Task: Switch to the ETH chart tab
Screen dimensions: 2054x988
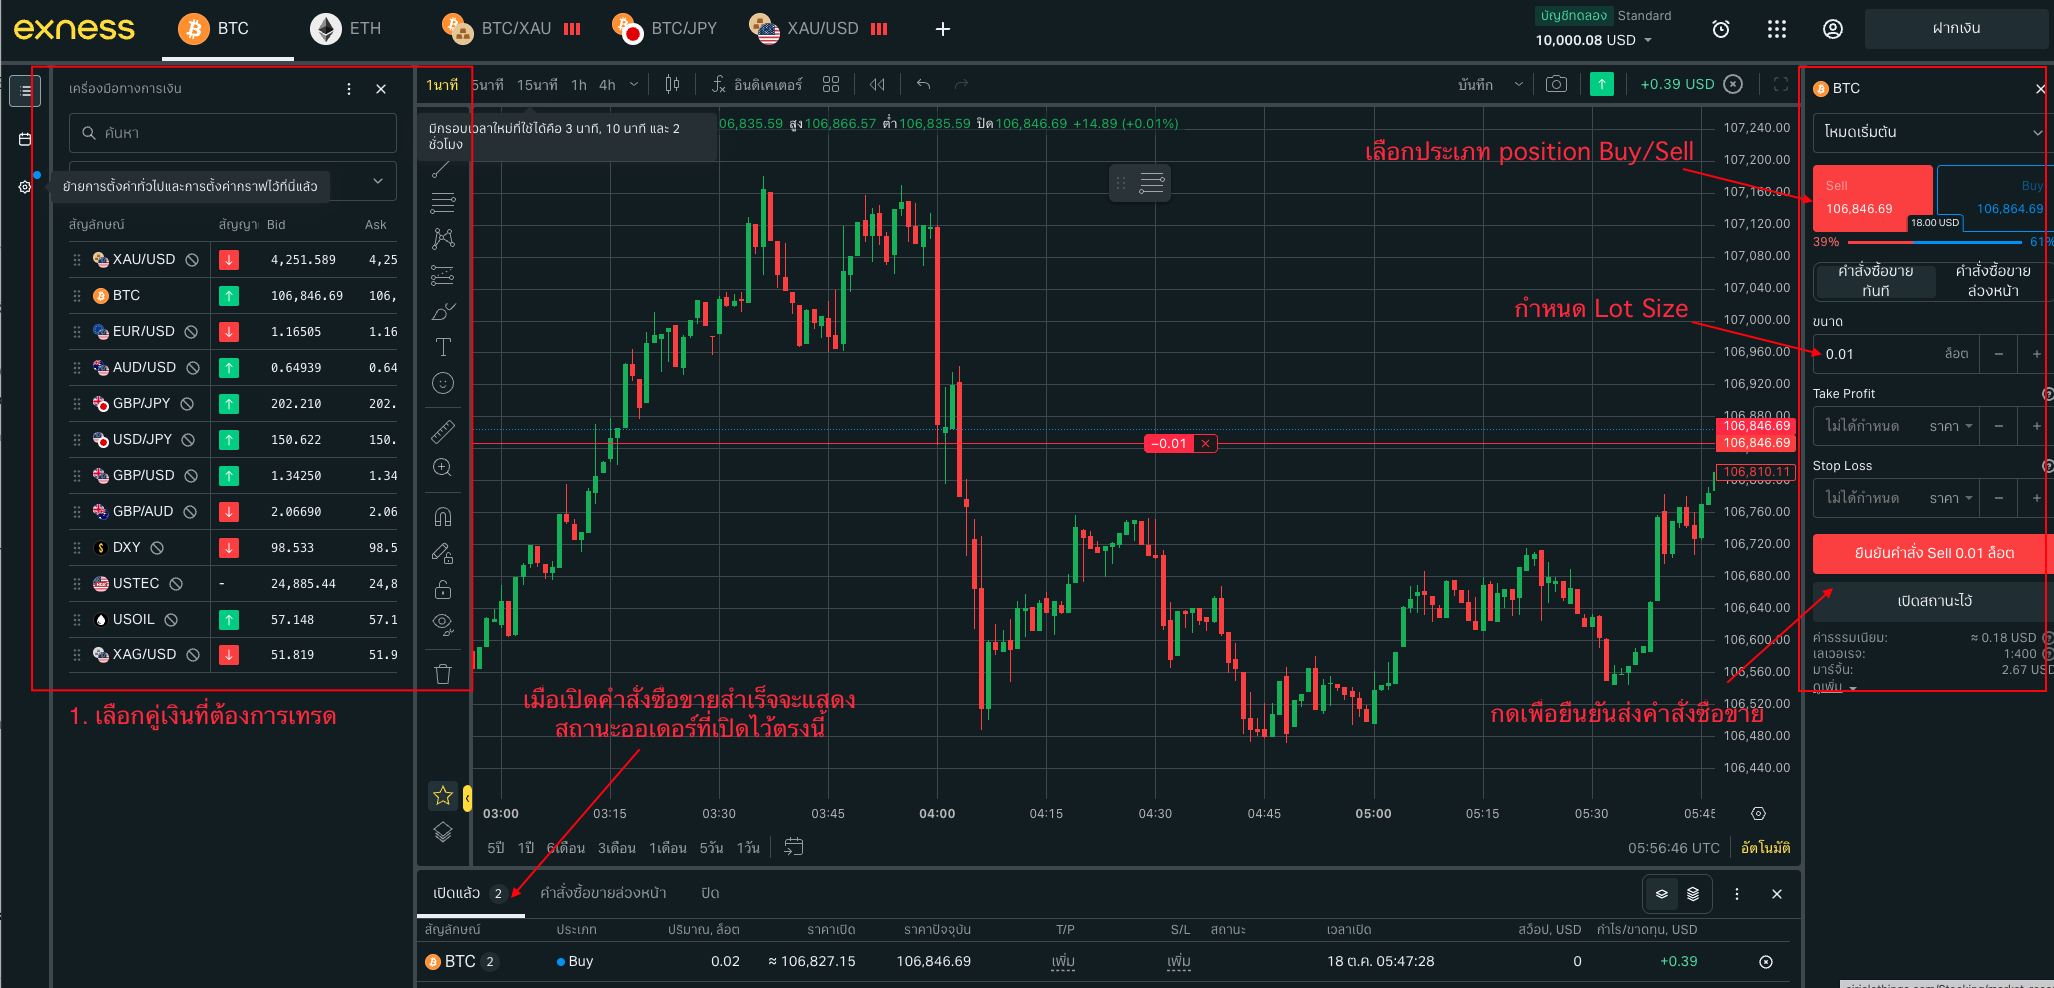Action: [346, 29]
